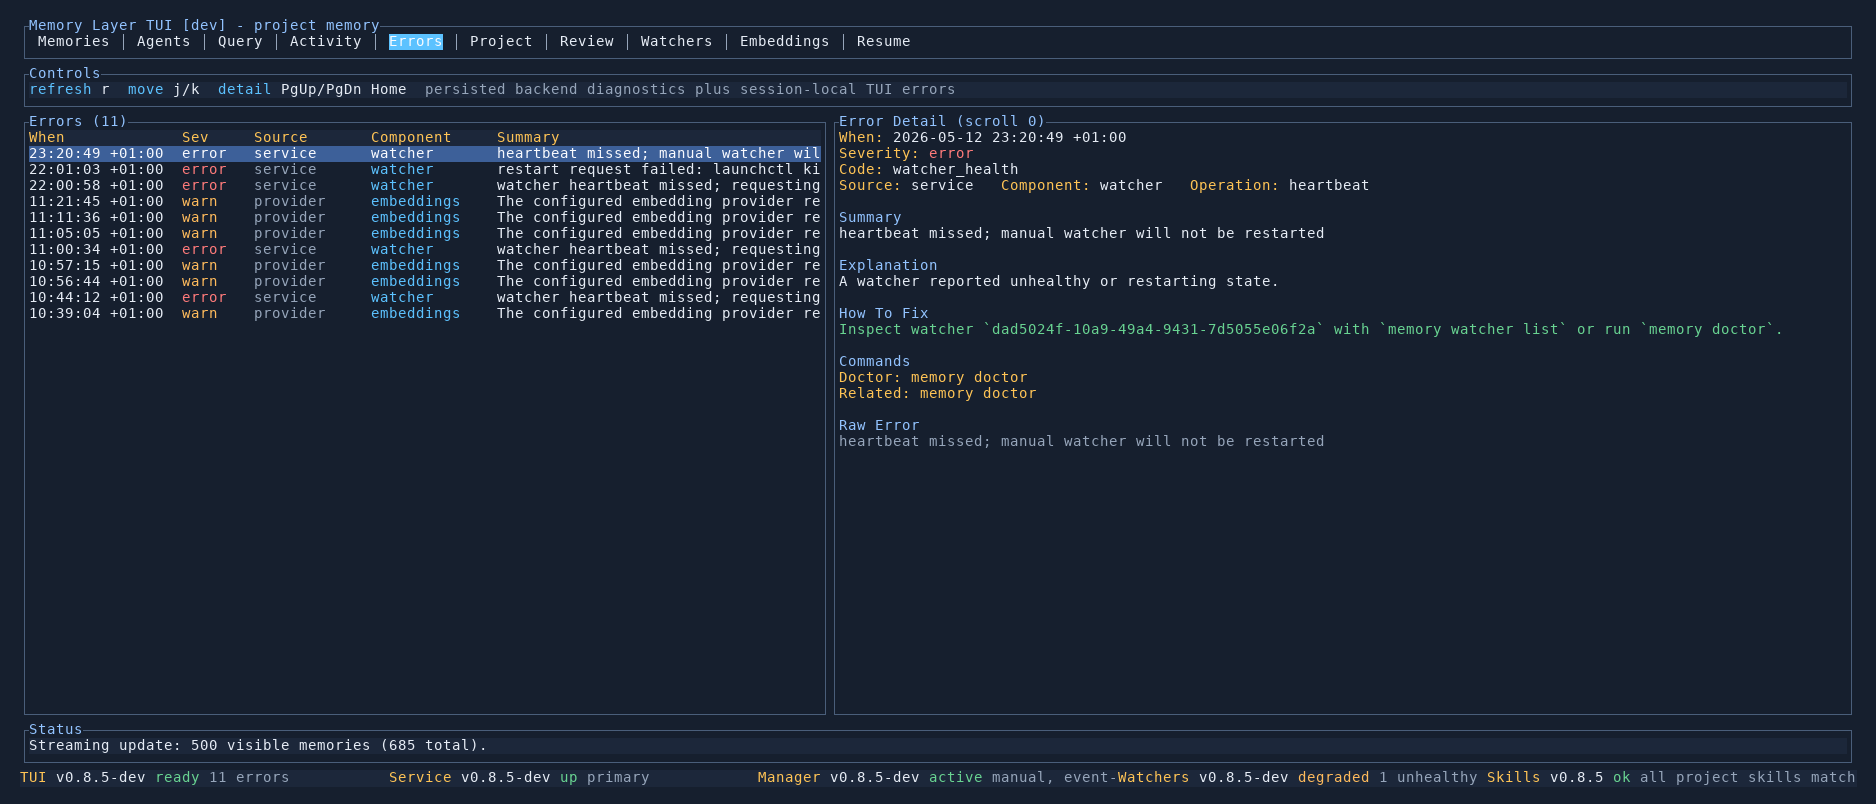Click the How To Fix heading
The width and height of the screenshot is (1876, 804).
(884, 313)
